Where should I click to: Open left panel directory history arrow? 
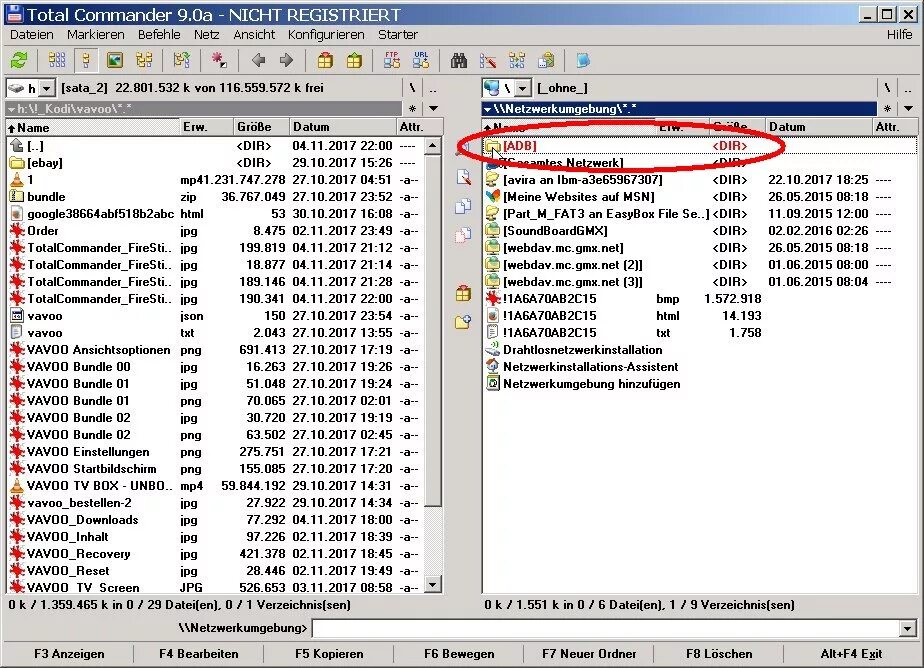click(434, 108)
